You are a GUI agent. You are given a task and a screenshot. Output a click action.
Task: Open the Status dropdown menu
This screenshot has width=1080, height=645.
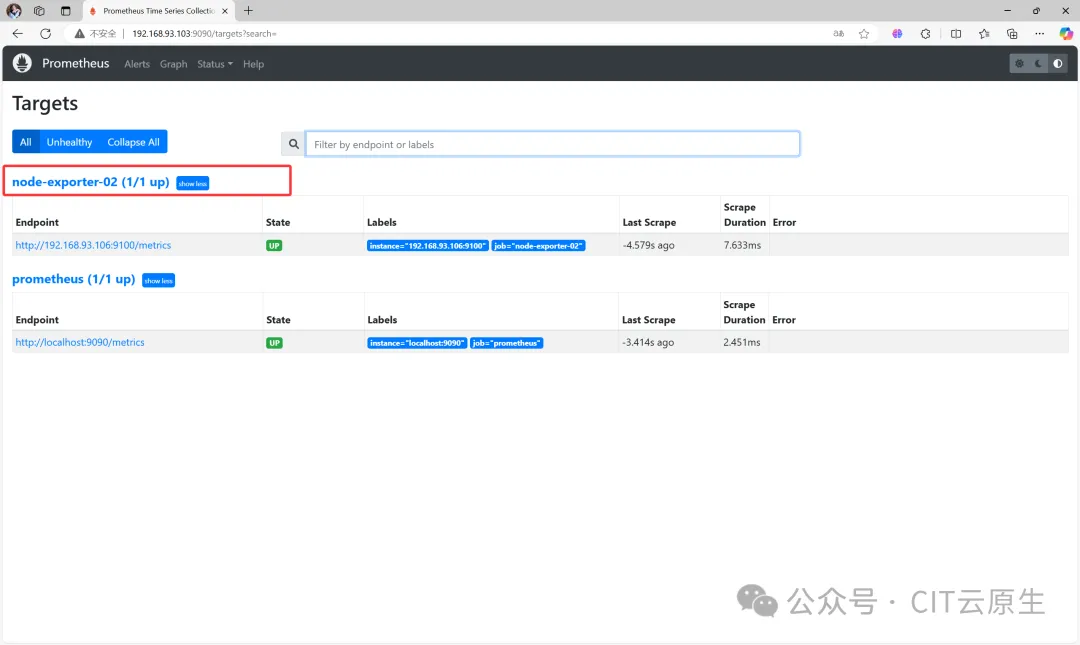tap(215, 64)
